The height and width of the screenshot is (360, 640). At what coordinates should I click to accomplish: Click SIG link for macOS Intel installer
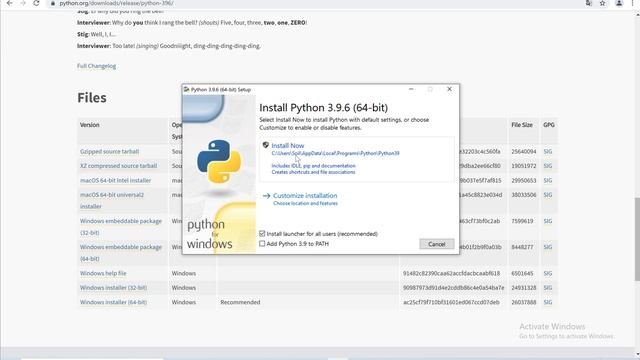pos(548,180)
